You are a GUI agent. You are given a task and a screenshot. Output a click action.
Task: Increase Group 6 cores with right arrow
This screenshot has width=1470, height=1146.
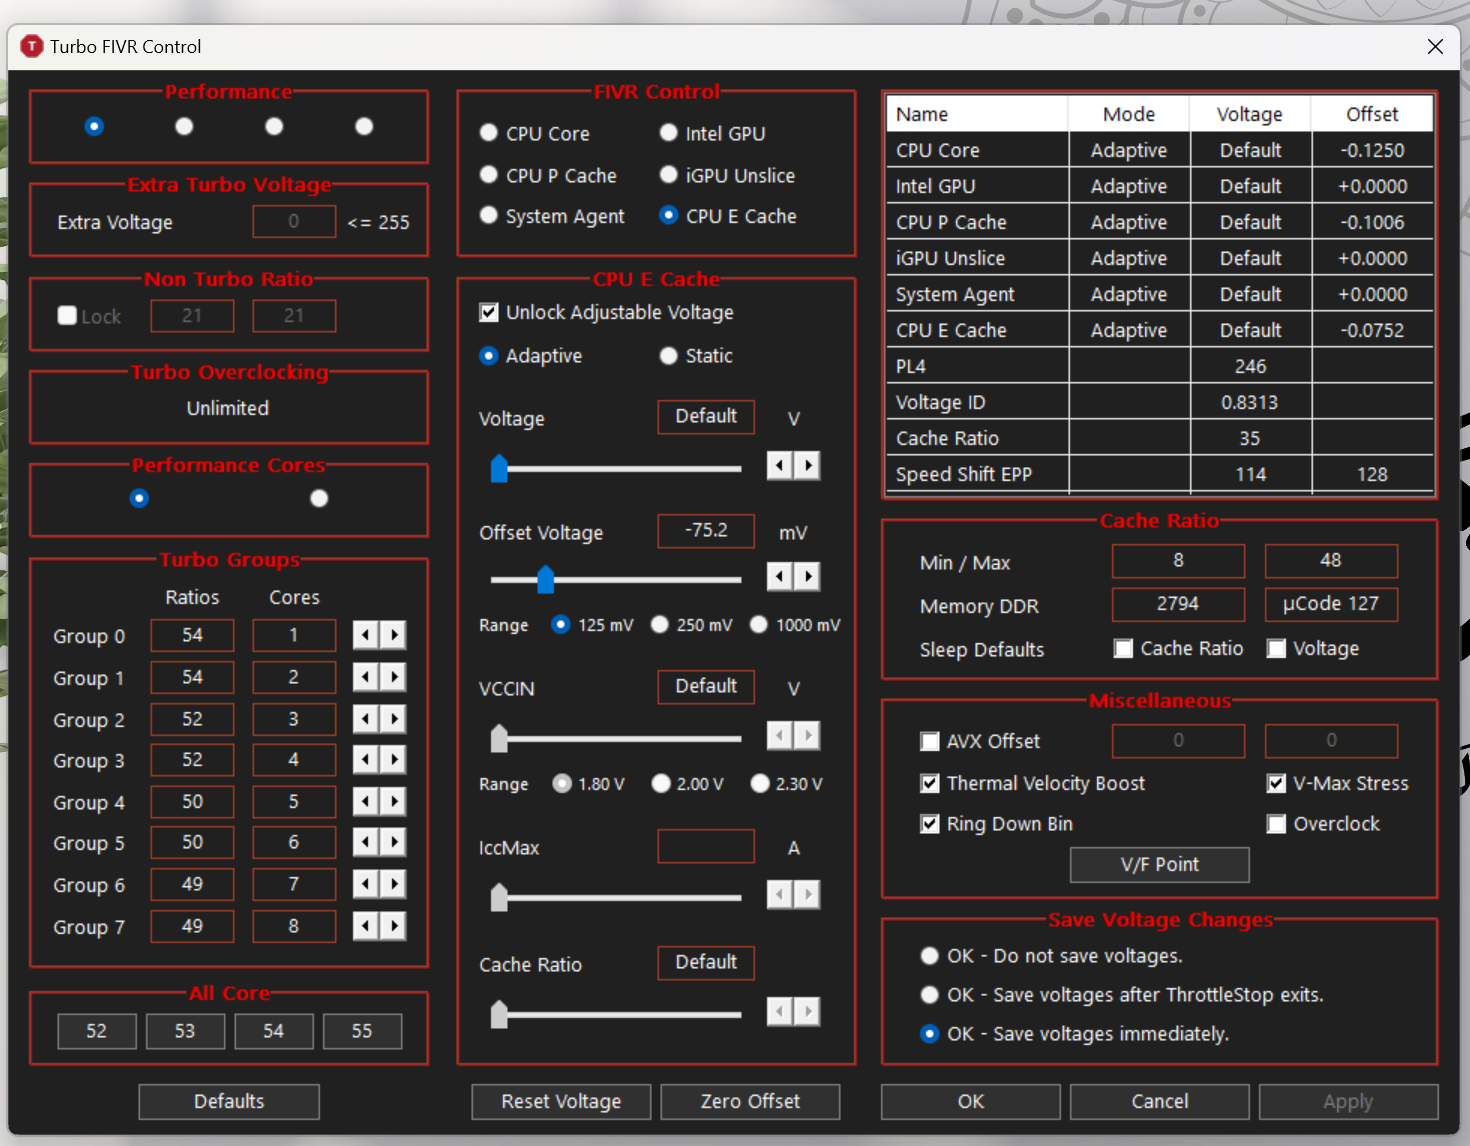coord(394,885)
